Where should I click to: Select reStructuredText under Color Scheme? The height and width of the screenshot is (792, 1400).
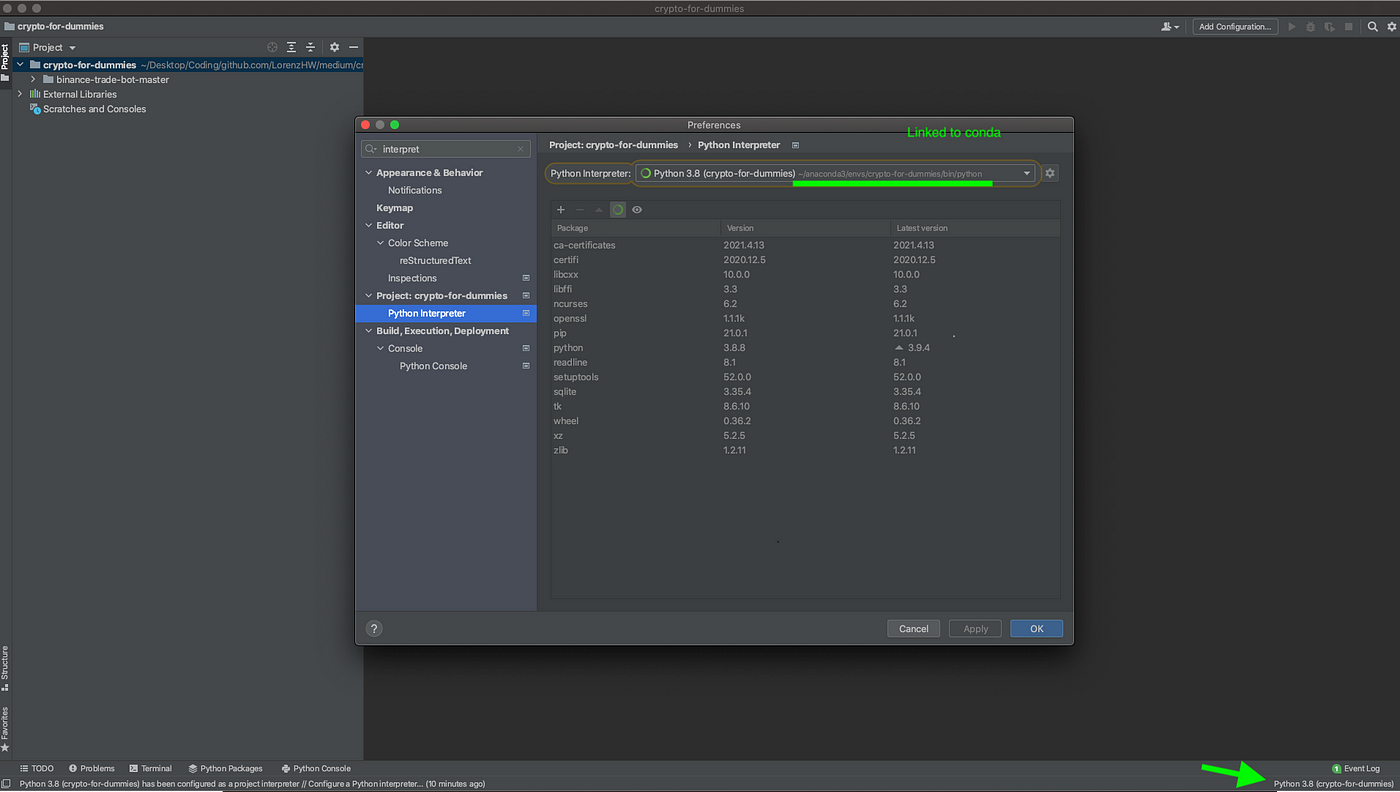435,261
